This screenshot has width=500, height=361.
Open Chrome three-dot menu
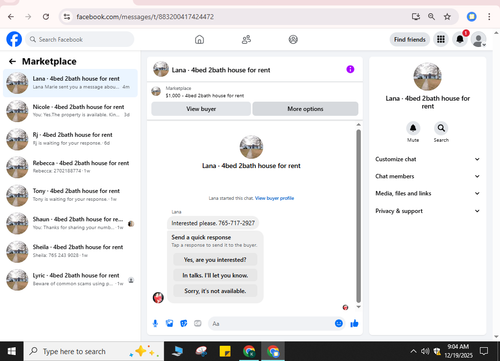point(489,17)
